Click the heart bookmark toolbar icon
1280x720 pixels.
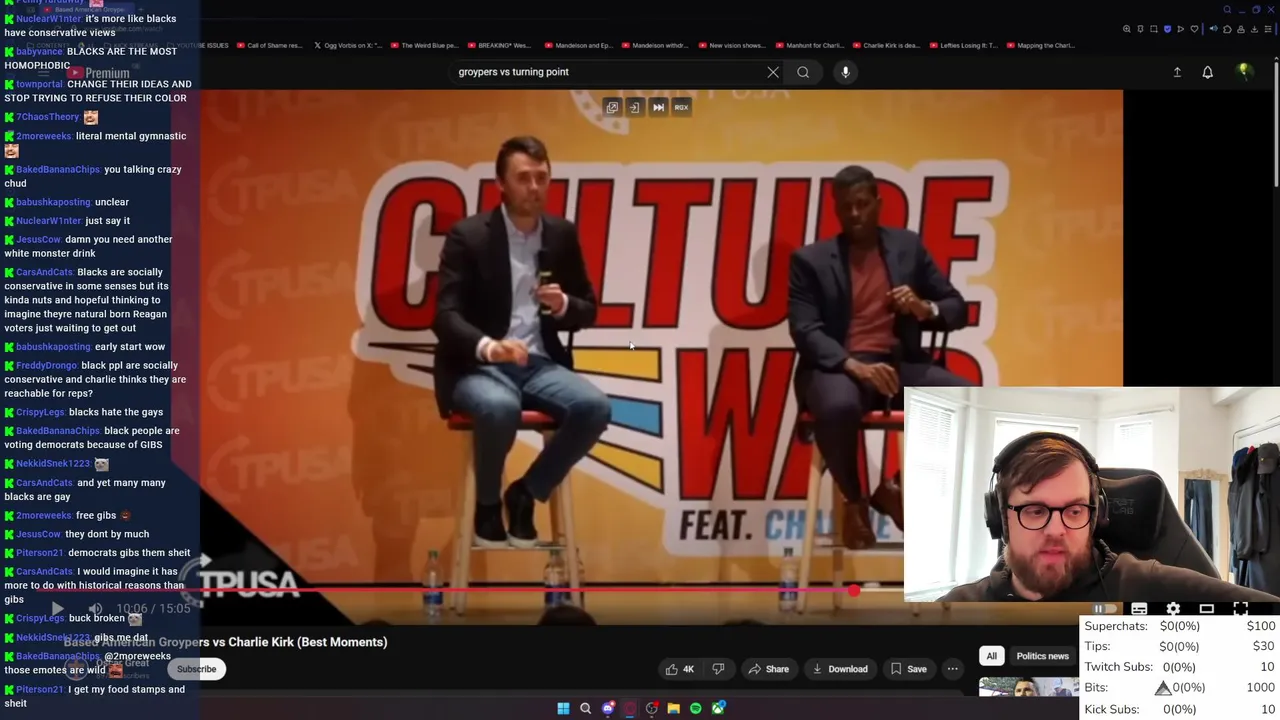coord(1194,29)
